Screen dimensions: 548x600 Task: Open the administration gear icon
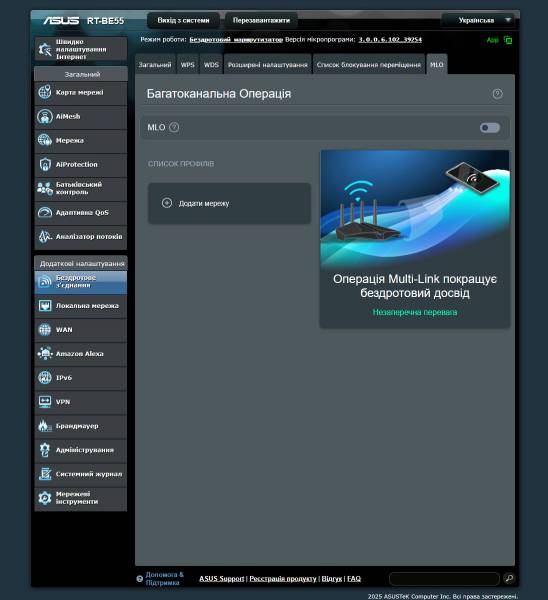tap(45, 450)
